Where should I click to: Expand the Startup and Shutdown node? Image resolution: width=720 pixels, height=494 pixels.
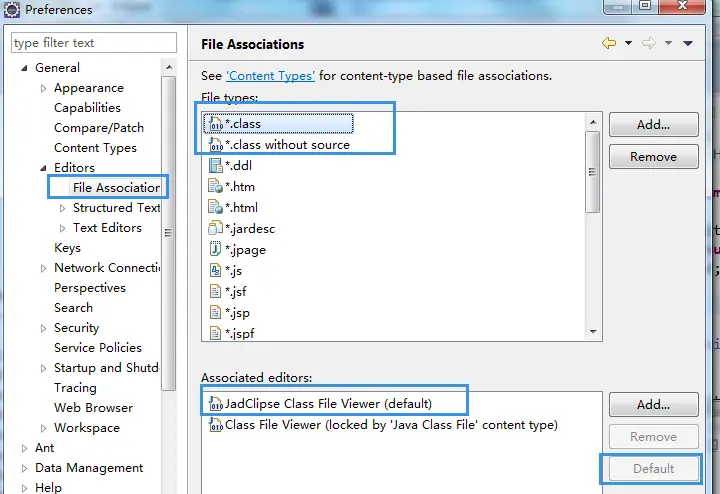[43, 368]
